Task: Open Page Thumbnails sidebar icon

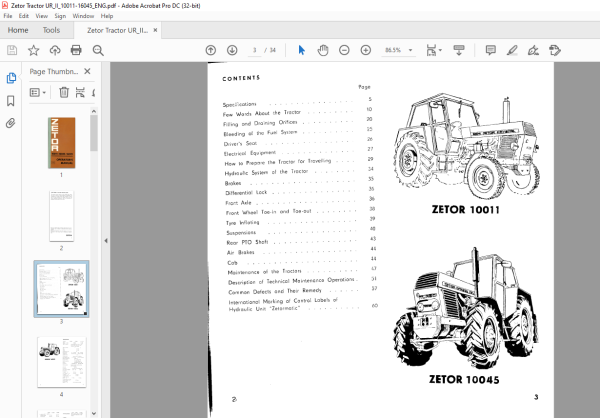Action: pos(11,78)
